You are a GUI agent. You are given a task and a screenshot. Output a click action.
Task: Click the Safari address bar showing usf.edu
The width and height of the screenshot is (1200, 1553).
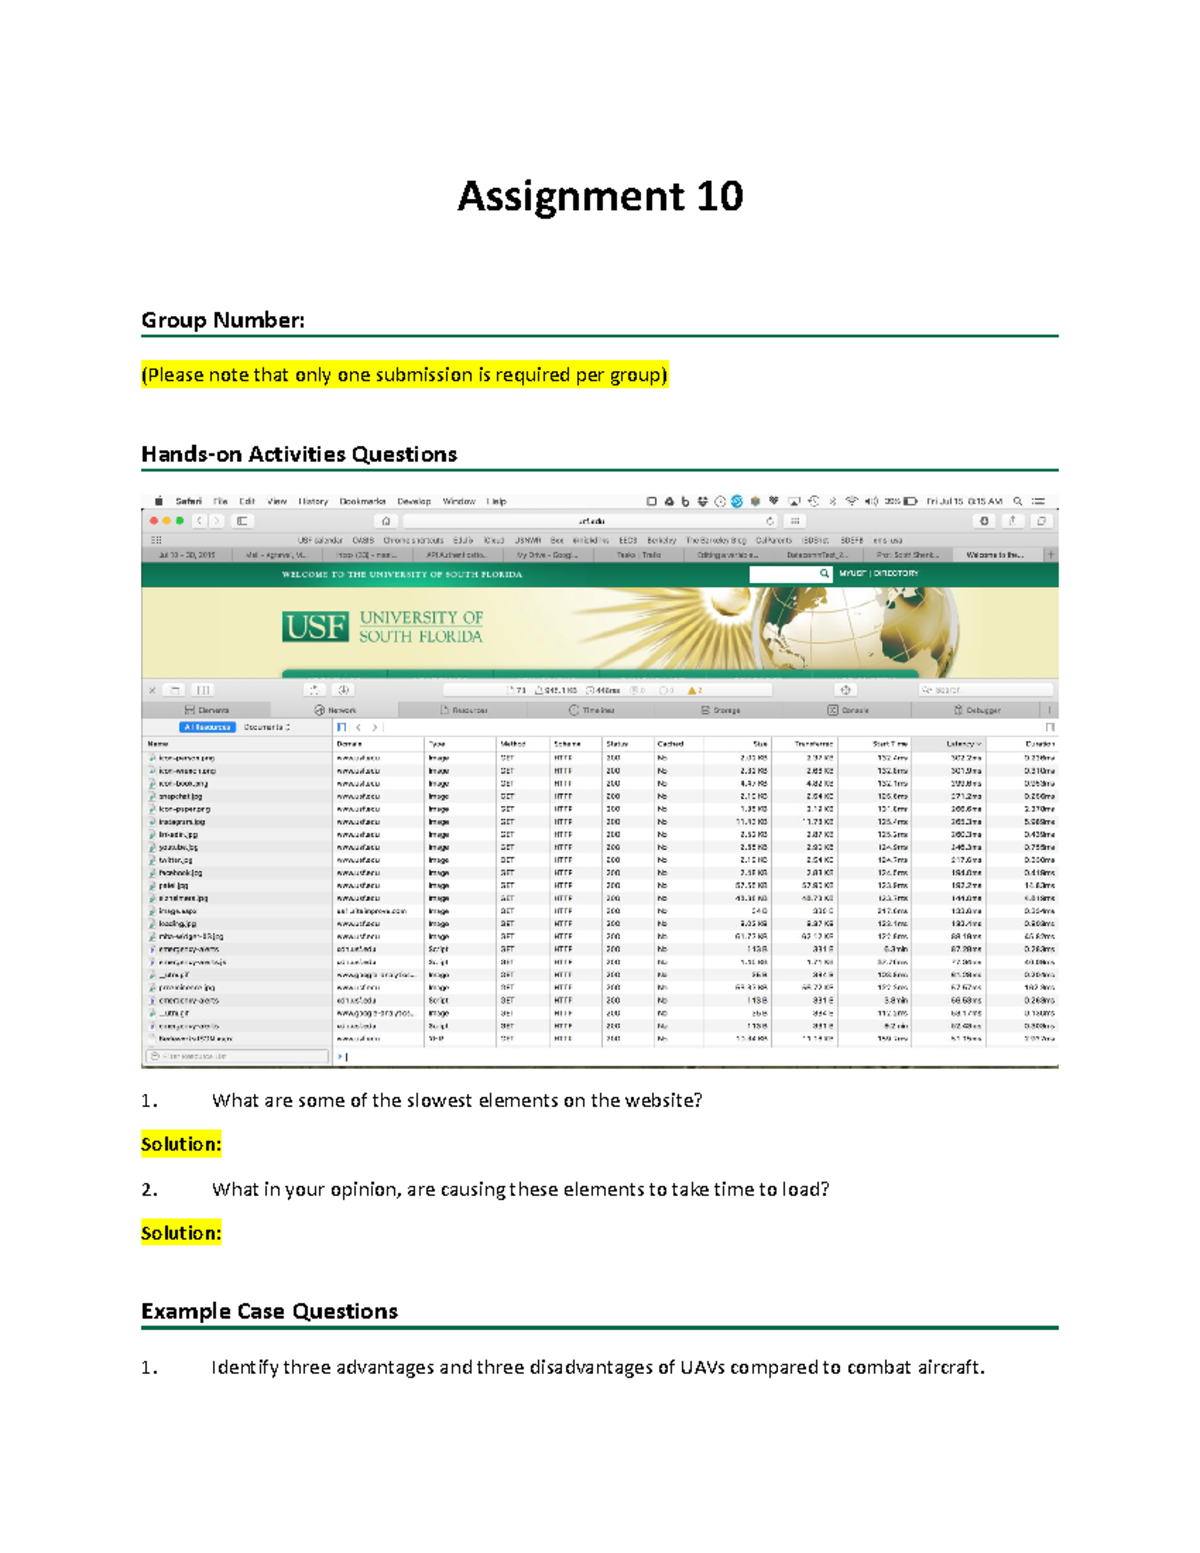click(x=590, y=521)
